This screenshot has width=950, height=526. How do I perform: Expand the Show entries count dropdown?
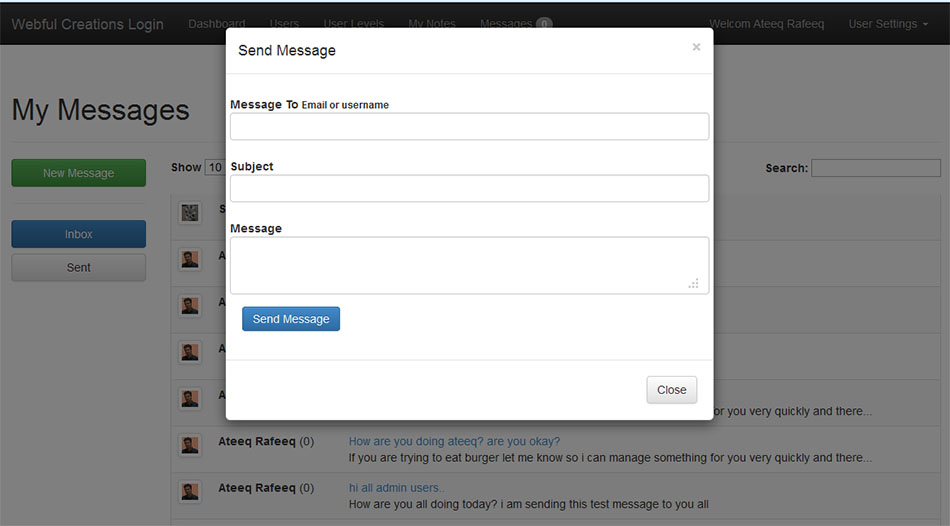[x=215, y=168]
